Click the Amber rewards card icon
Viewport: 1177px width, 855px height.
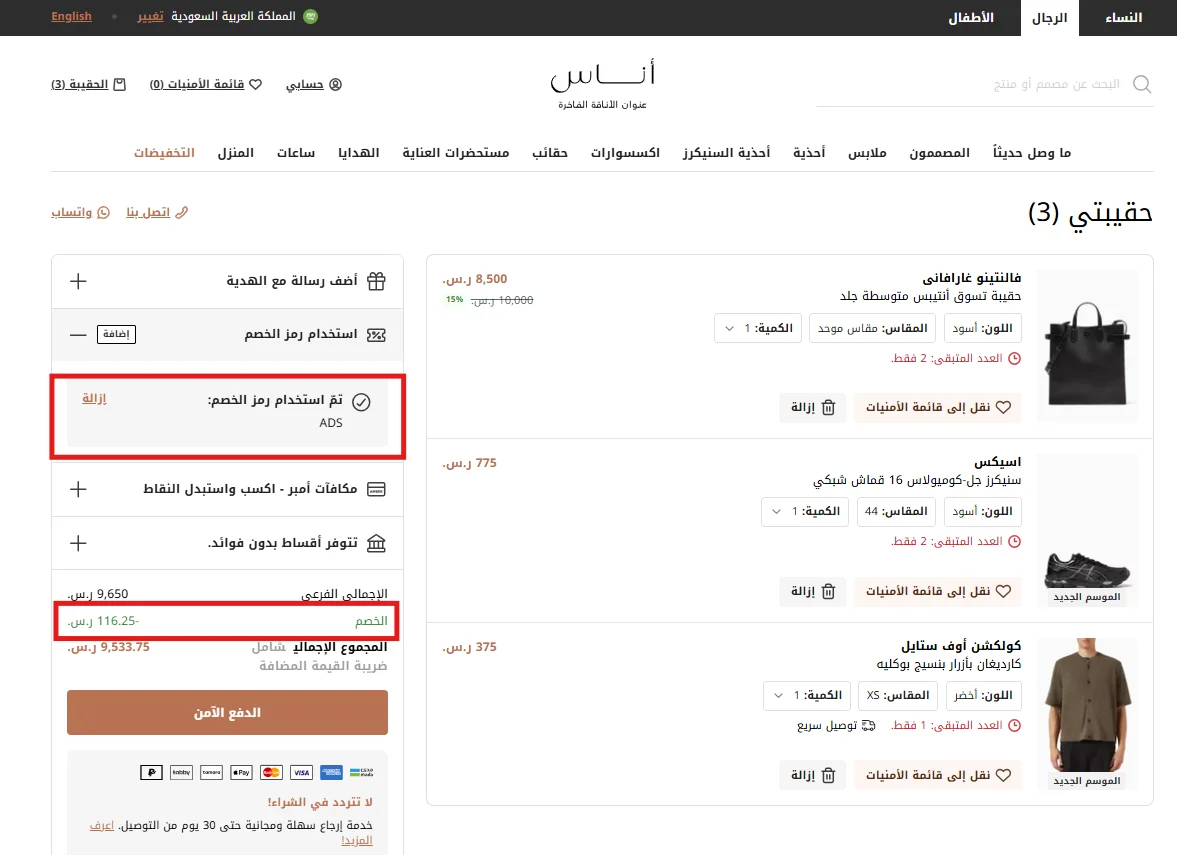376,489
